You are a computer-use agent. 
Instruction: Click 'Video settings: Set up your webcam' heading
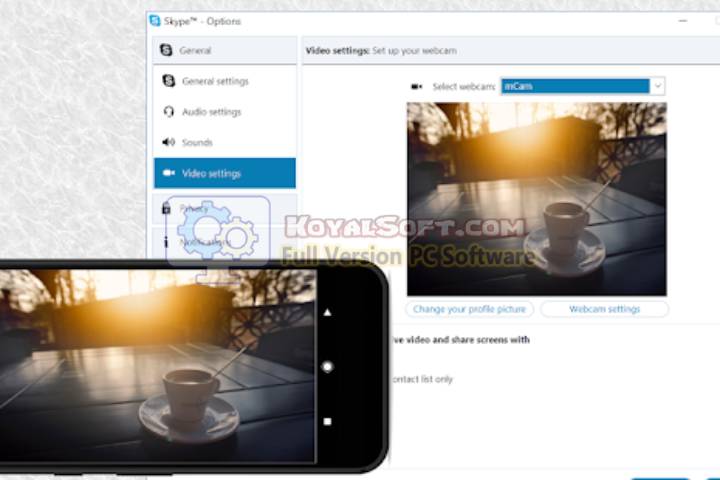[381, 51]
